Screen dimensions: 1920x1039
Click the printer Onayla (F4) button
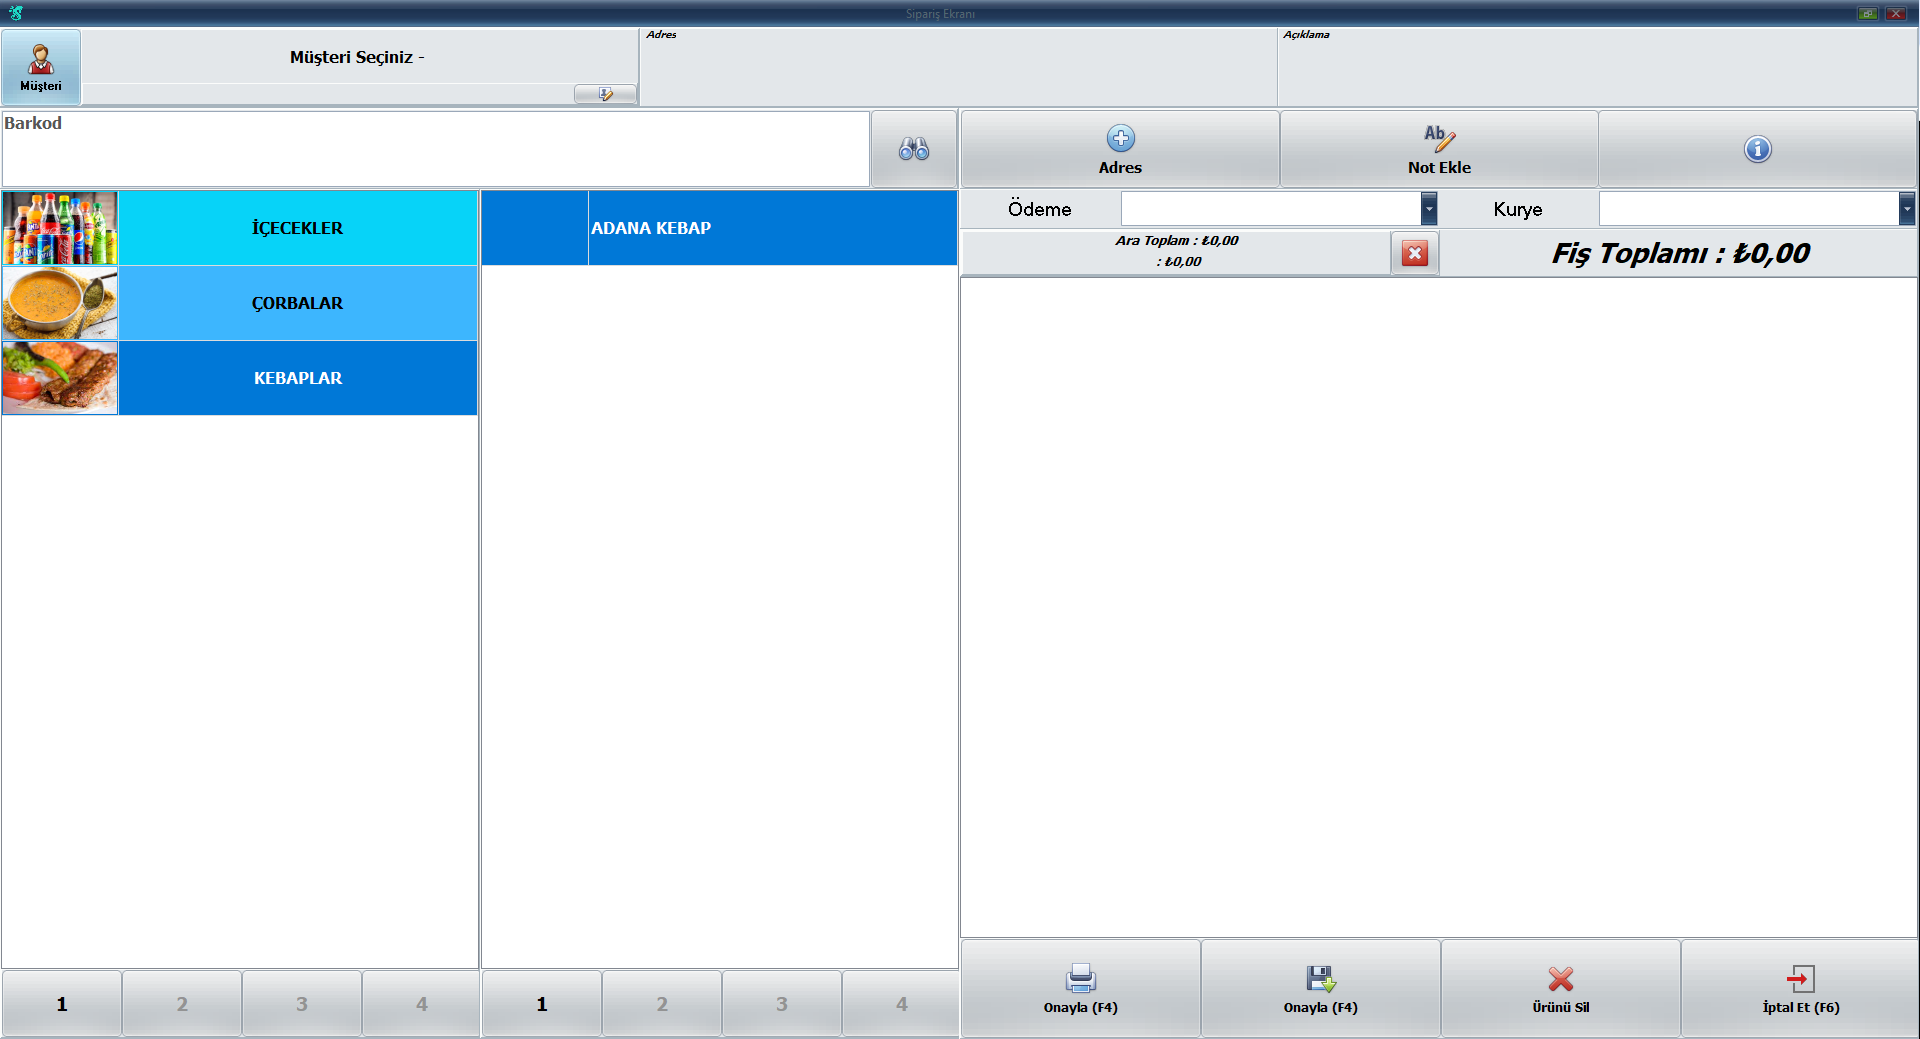[x=1080, y=988]
